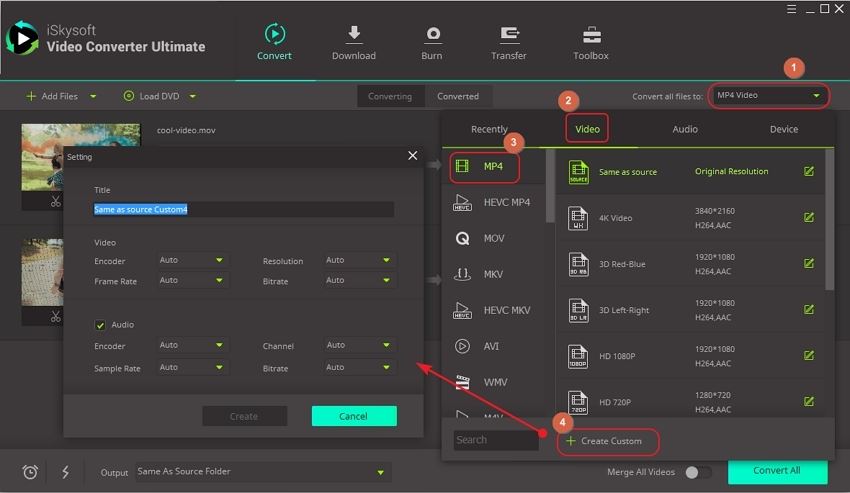Uncheck the Audio checkbox in Setting
This screenshot has height=493, width=850.
(x=100, y=325)
